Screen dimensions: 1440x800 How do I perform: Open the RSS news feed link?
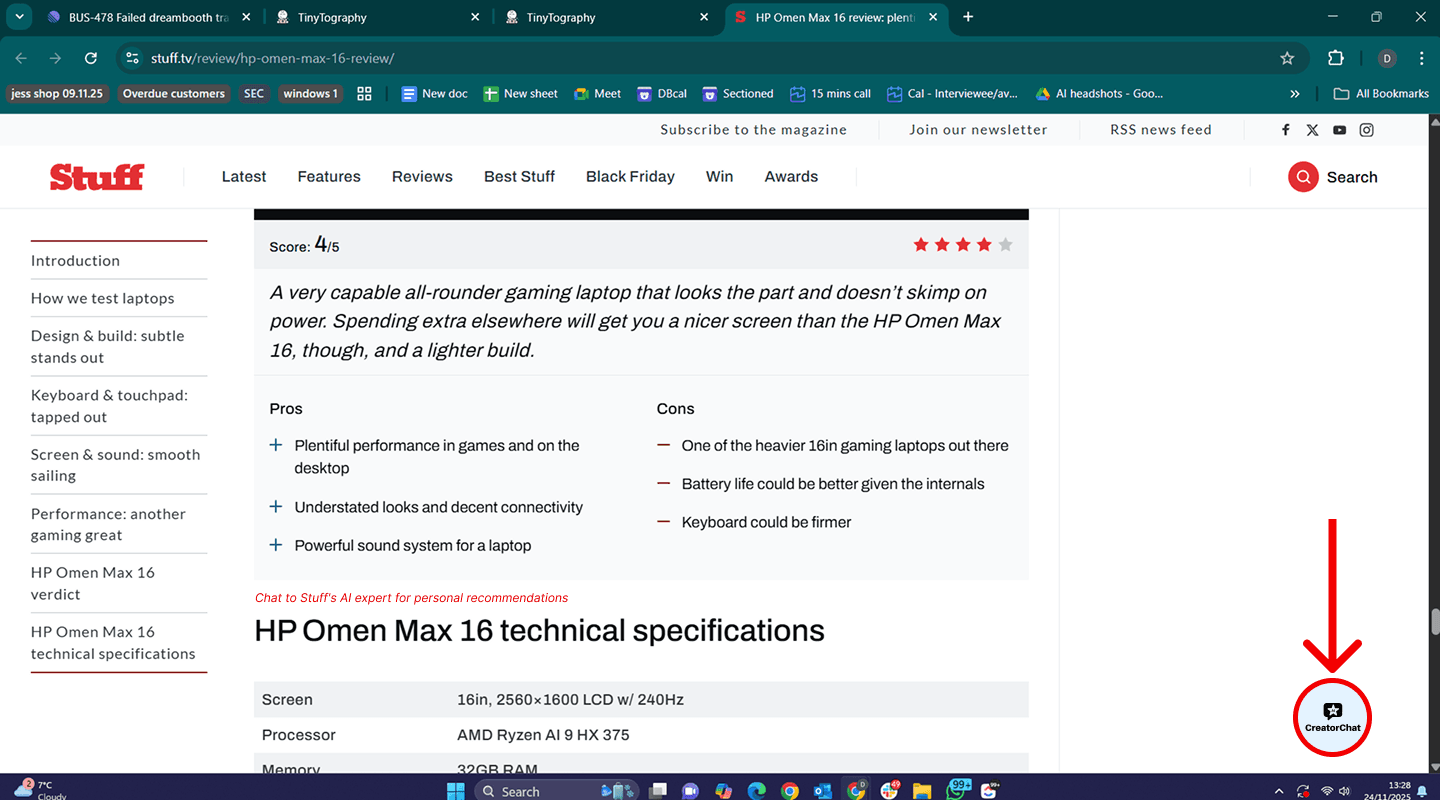(x=1161, y=130)
